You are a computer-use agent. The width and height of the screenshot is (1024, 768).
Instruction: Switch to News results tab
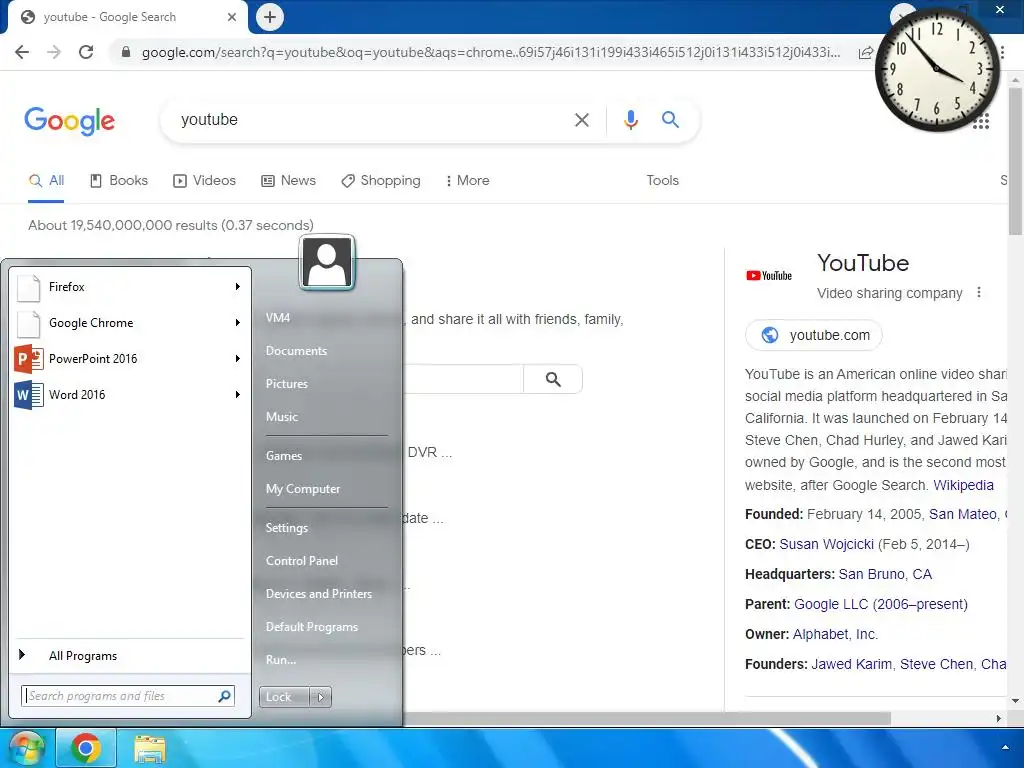(x=288, y=180)
